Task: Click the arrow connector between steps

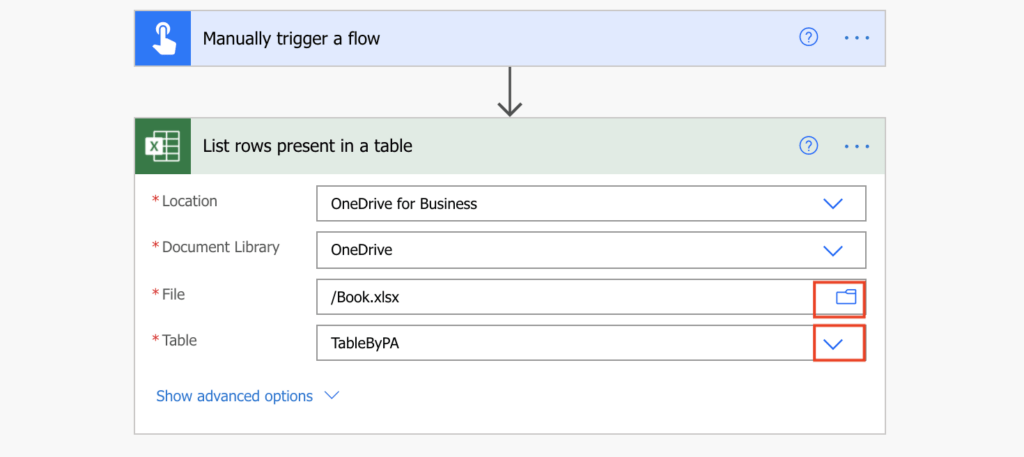Action: pos(510,91)
